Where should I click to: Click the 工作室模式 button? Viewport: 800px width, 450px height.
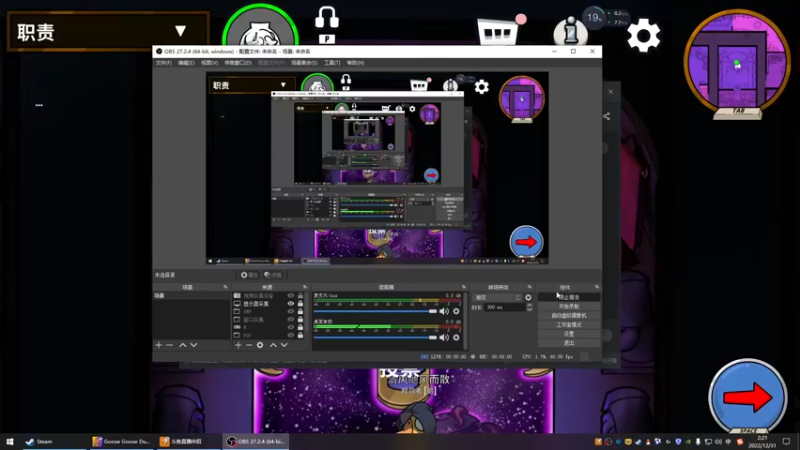[x=569, y=324]
